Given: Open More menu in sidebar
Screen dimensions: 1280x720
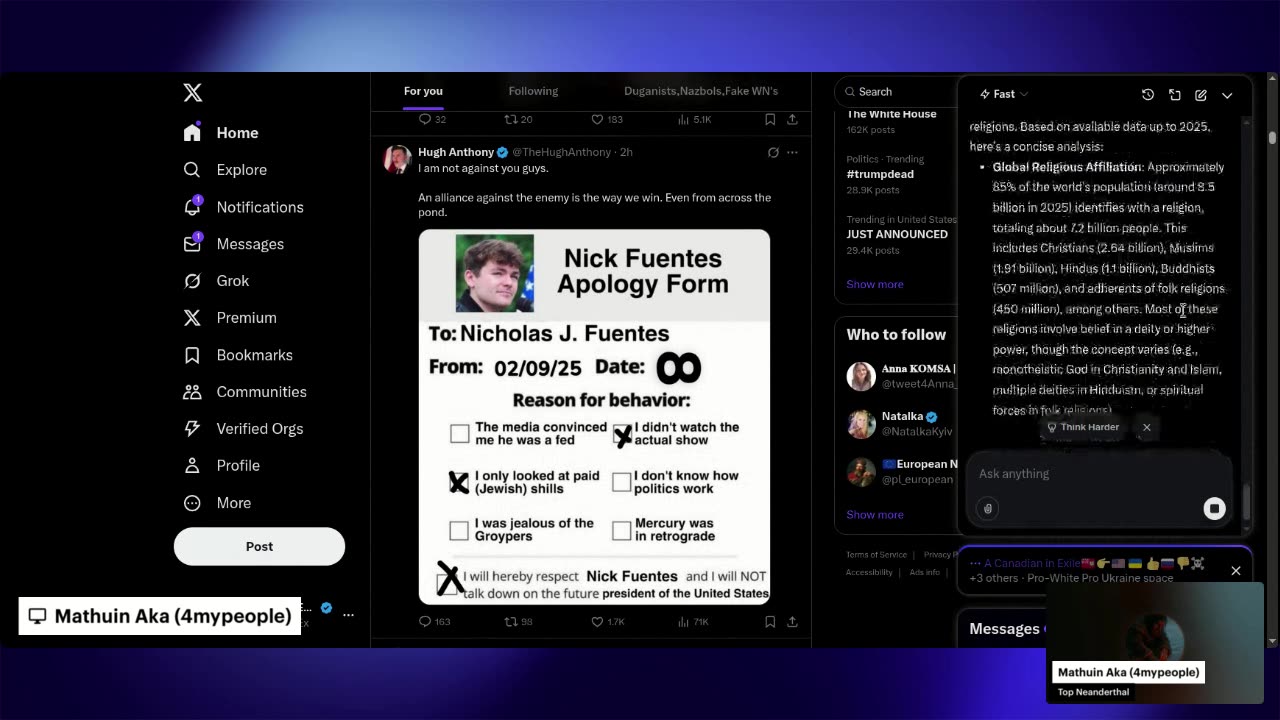Looking at the screenshot, I should pos(217,503).
